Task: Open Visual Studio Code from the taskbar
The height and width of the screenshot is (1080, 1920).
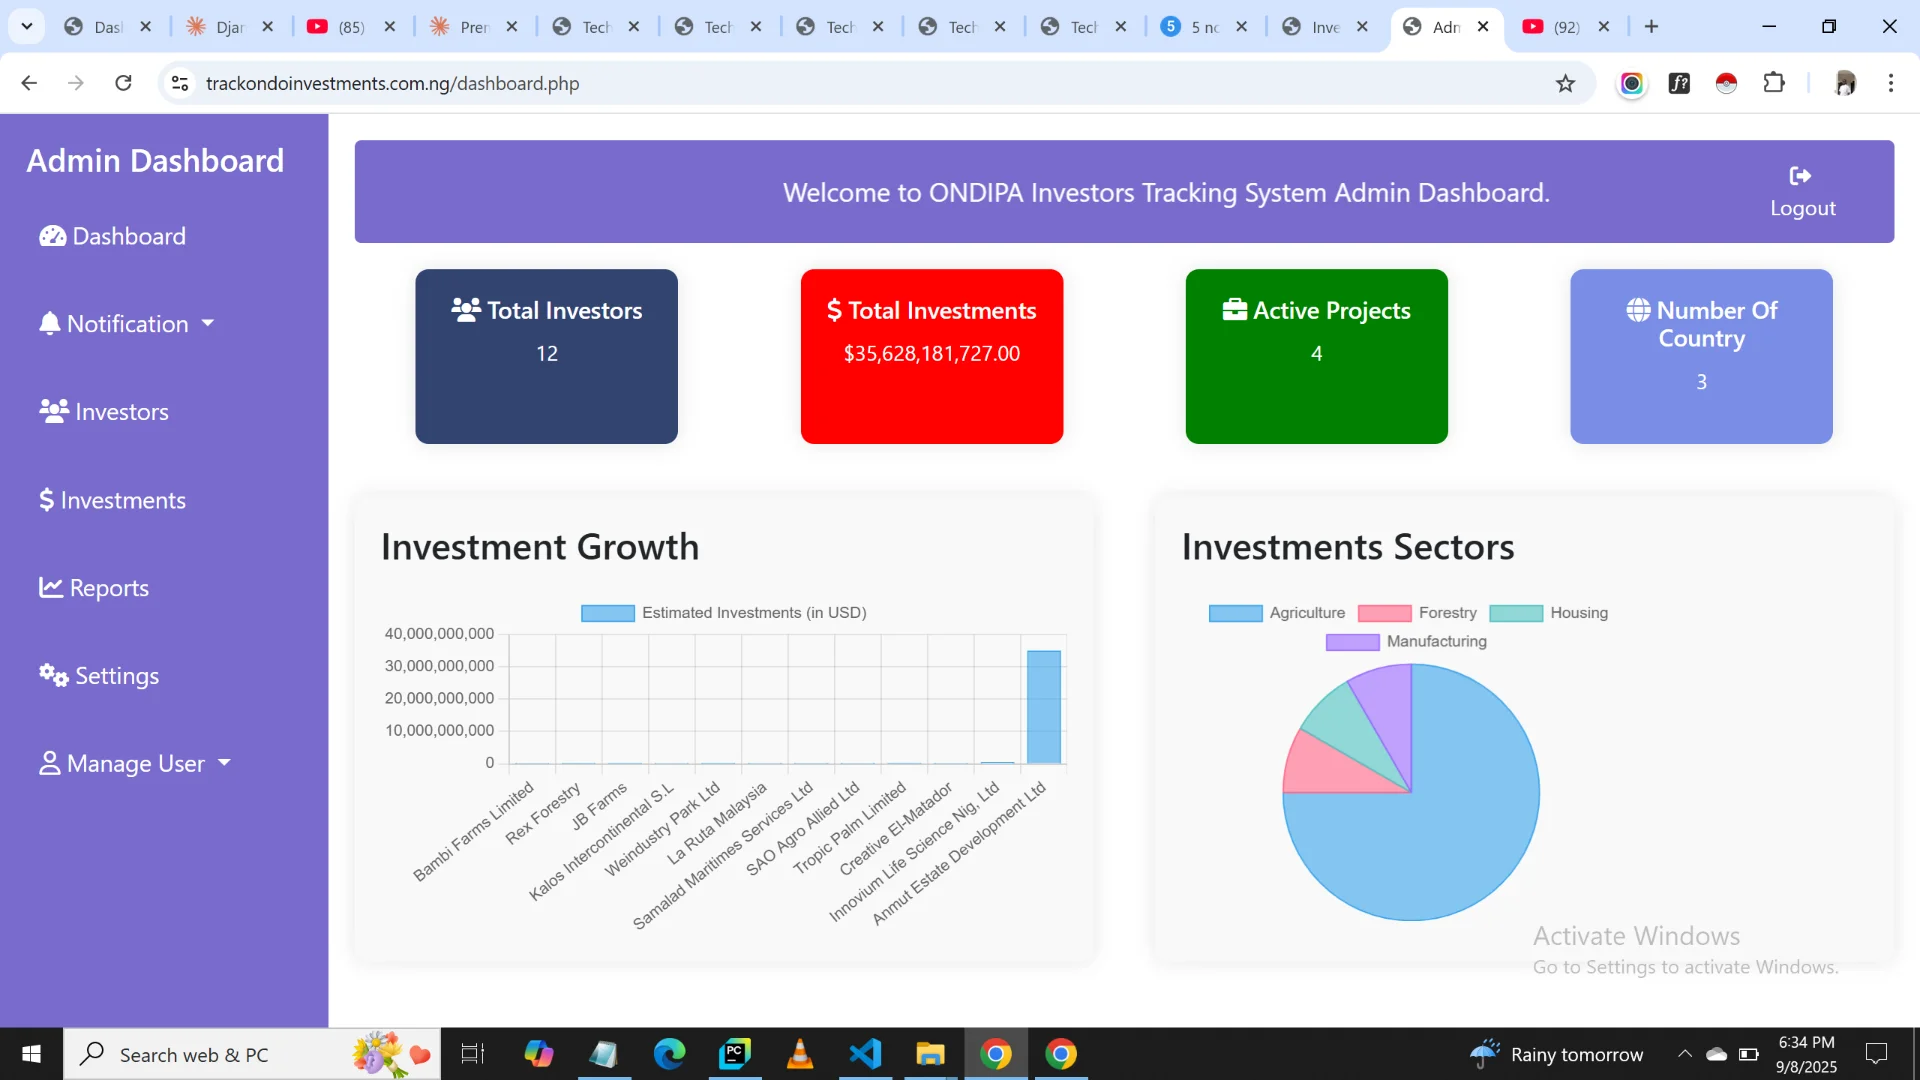Action: point(865,1054)
